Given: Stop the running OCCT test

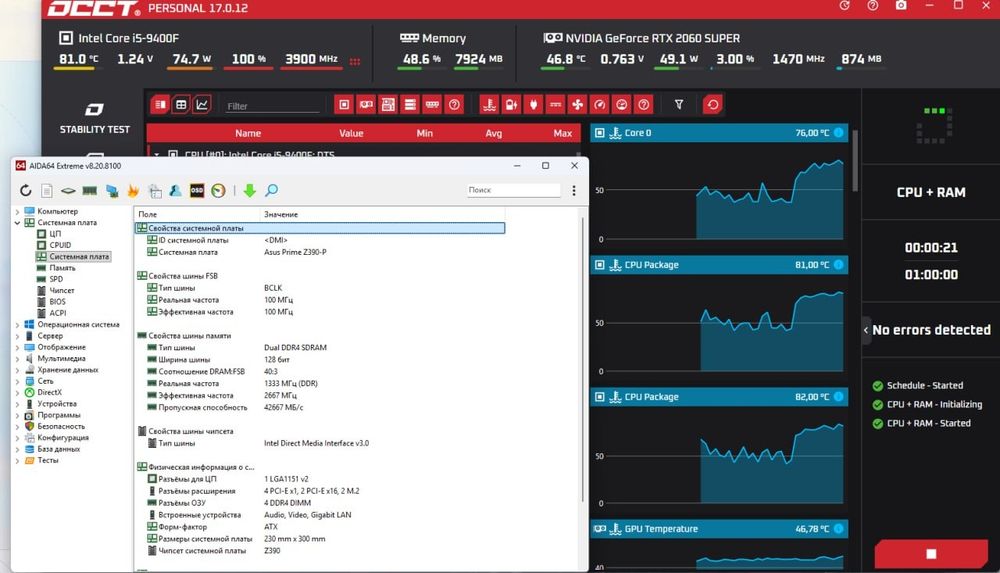Looking at the screenshot, I should (x=931, y=553).
